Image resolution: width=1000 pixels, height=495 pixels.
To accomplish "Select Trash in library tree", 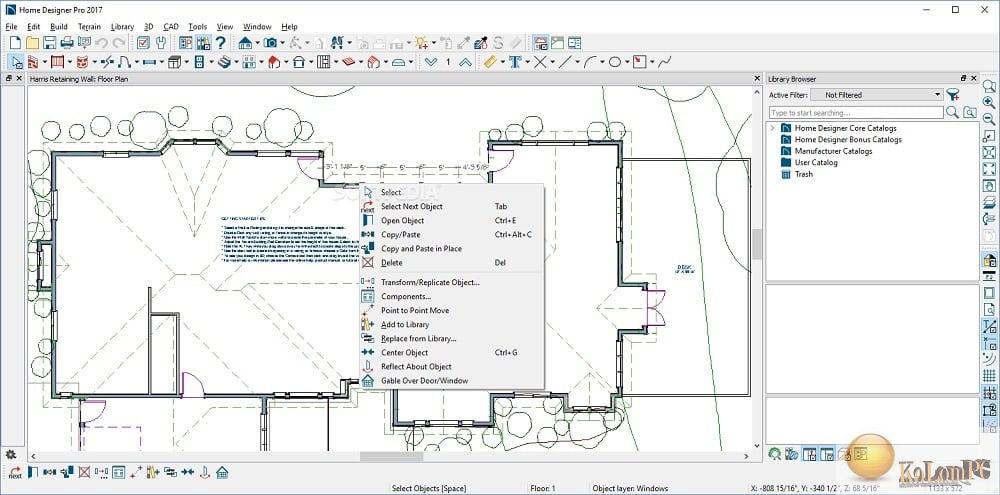I will click(804, 174).
